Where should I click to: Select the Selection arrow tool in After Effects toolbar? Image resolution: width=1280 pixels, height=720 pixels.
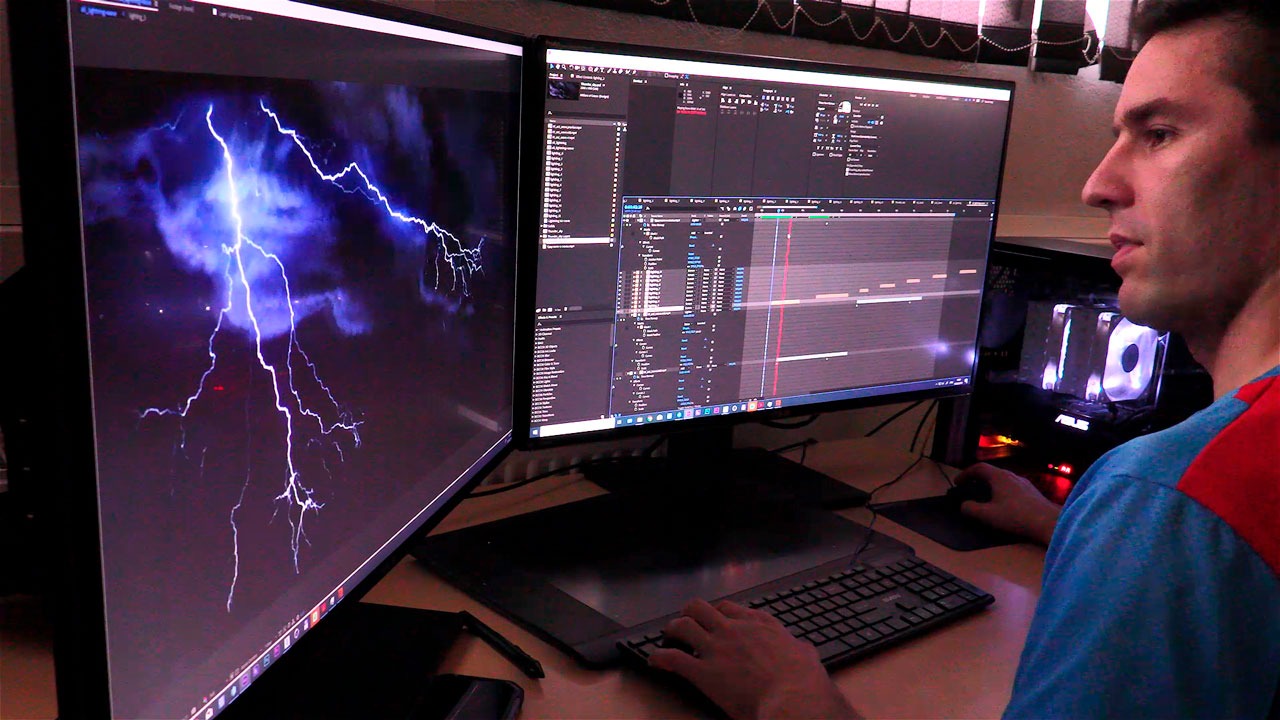(551, 67)
